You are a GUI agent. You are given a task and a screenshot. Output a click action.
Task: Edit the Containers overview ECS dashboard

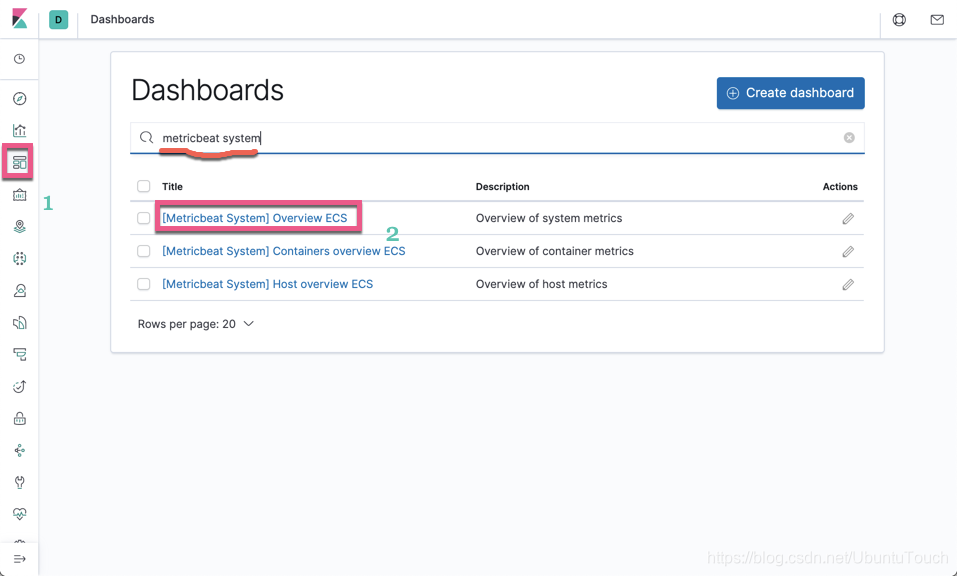[x=847, y=252]
